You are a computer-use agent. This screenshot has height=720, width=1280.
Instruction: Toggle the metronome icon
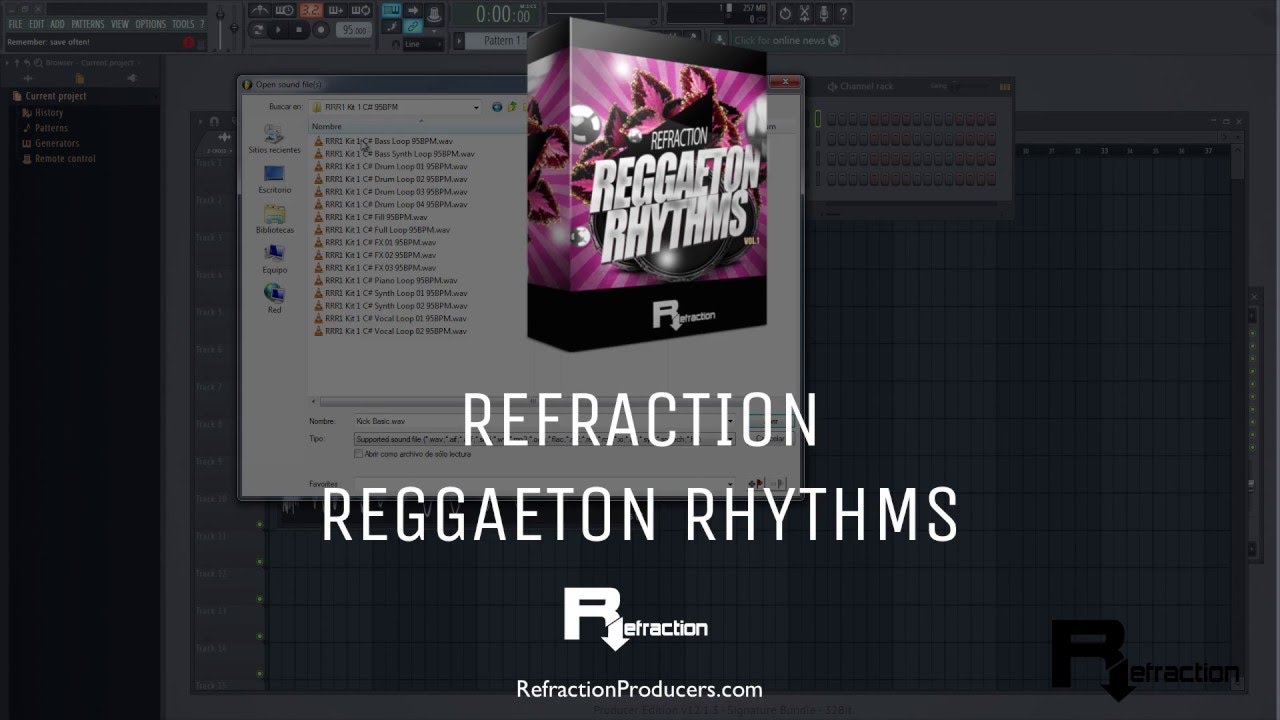(x=262, y=11)
